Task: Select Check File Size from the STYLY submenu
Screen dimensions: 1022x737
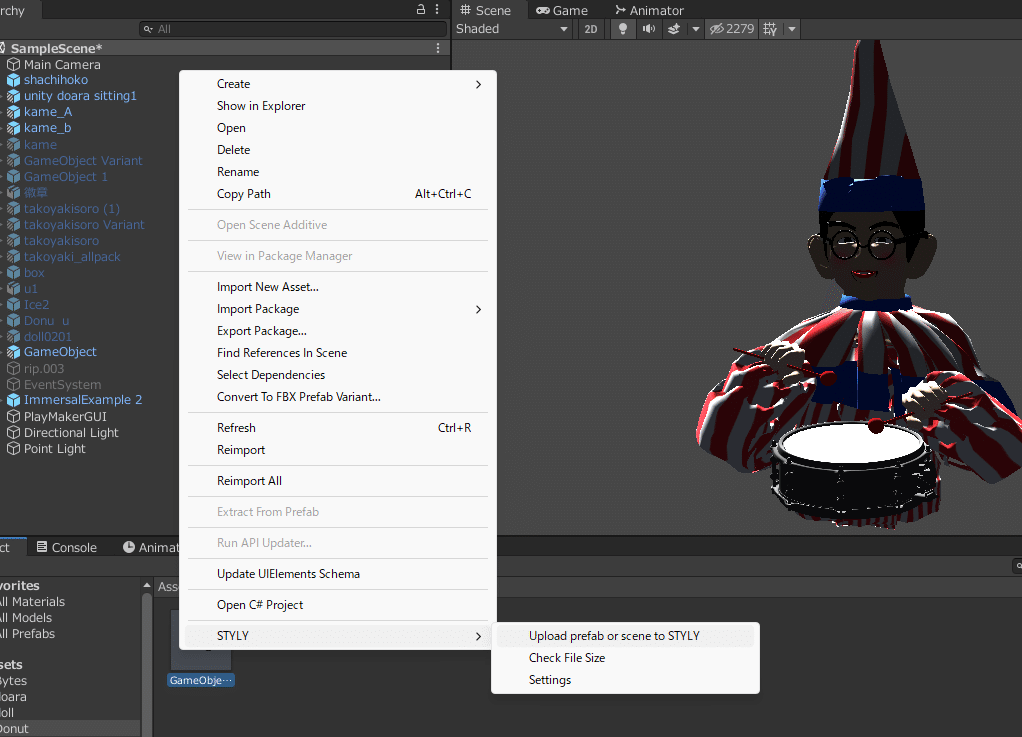Action: [567, 658]
